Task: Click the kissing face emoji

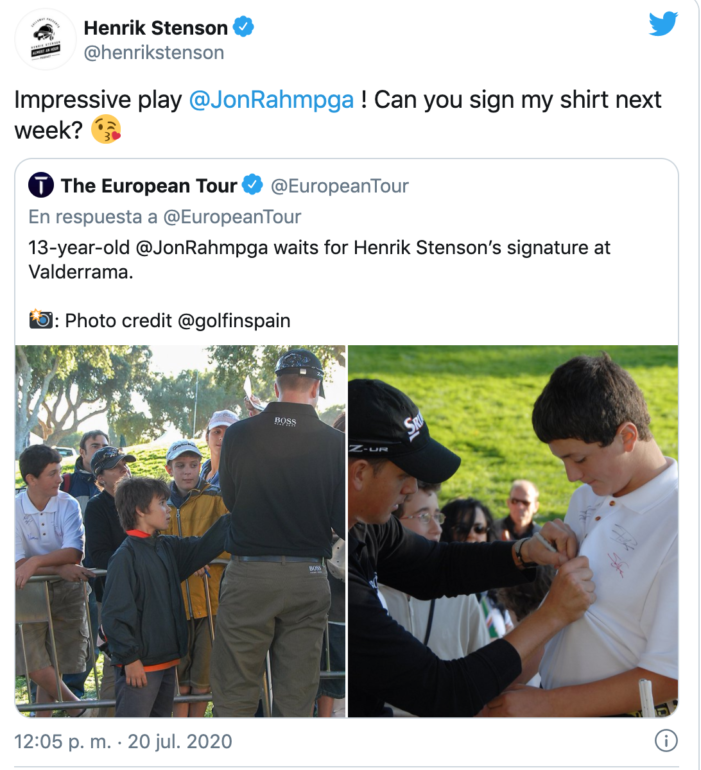Action: coord(107,129)
